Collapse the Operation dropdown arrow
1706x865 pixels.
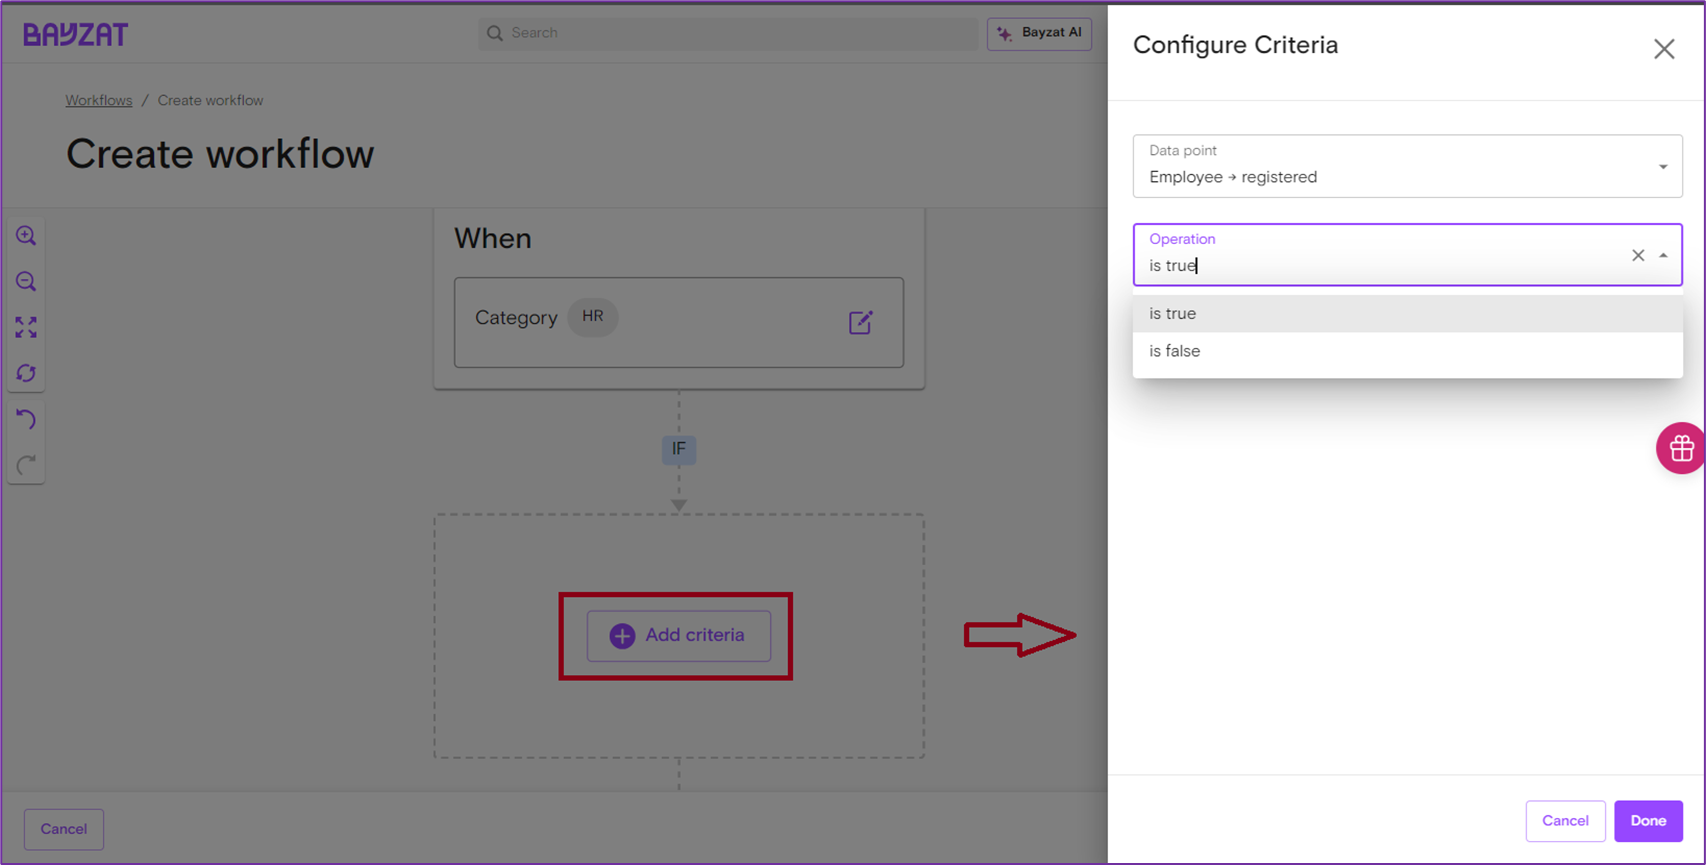pos(1663,256)
